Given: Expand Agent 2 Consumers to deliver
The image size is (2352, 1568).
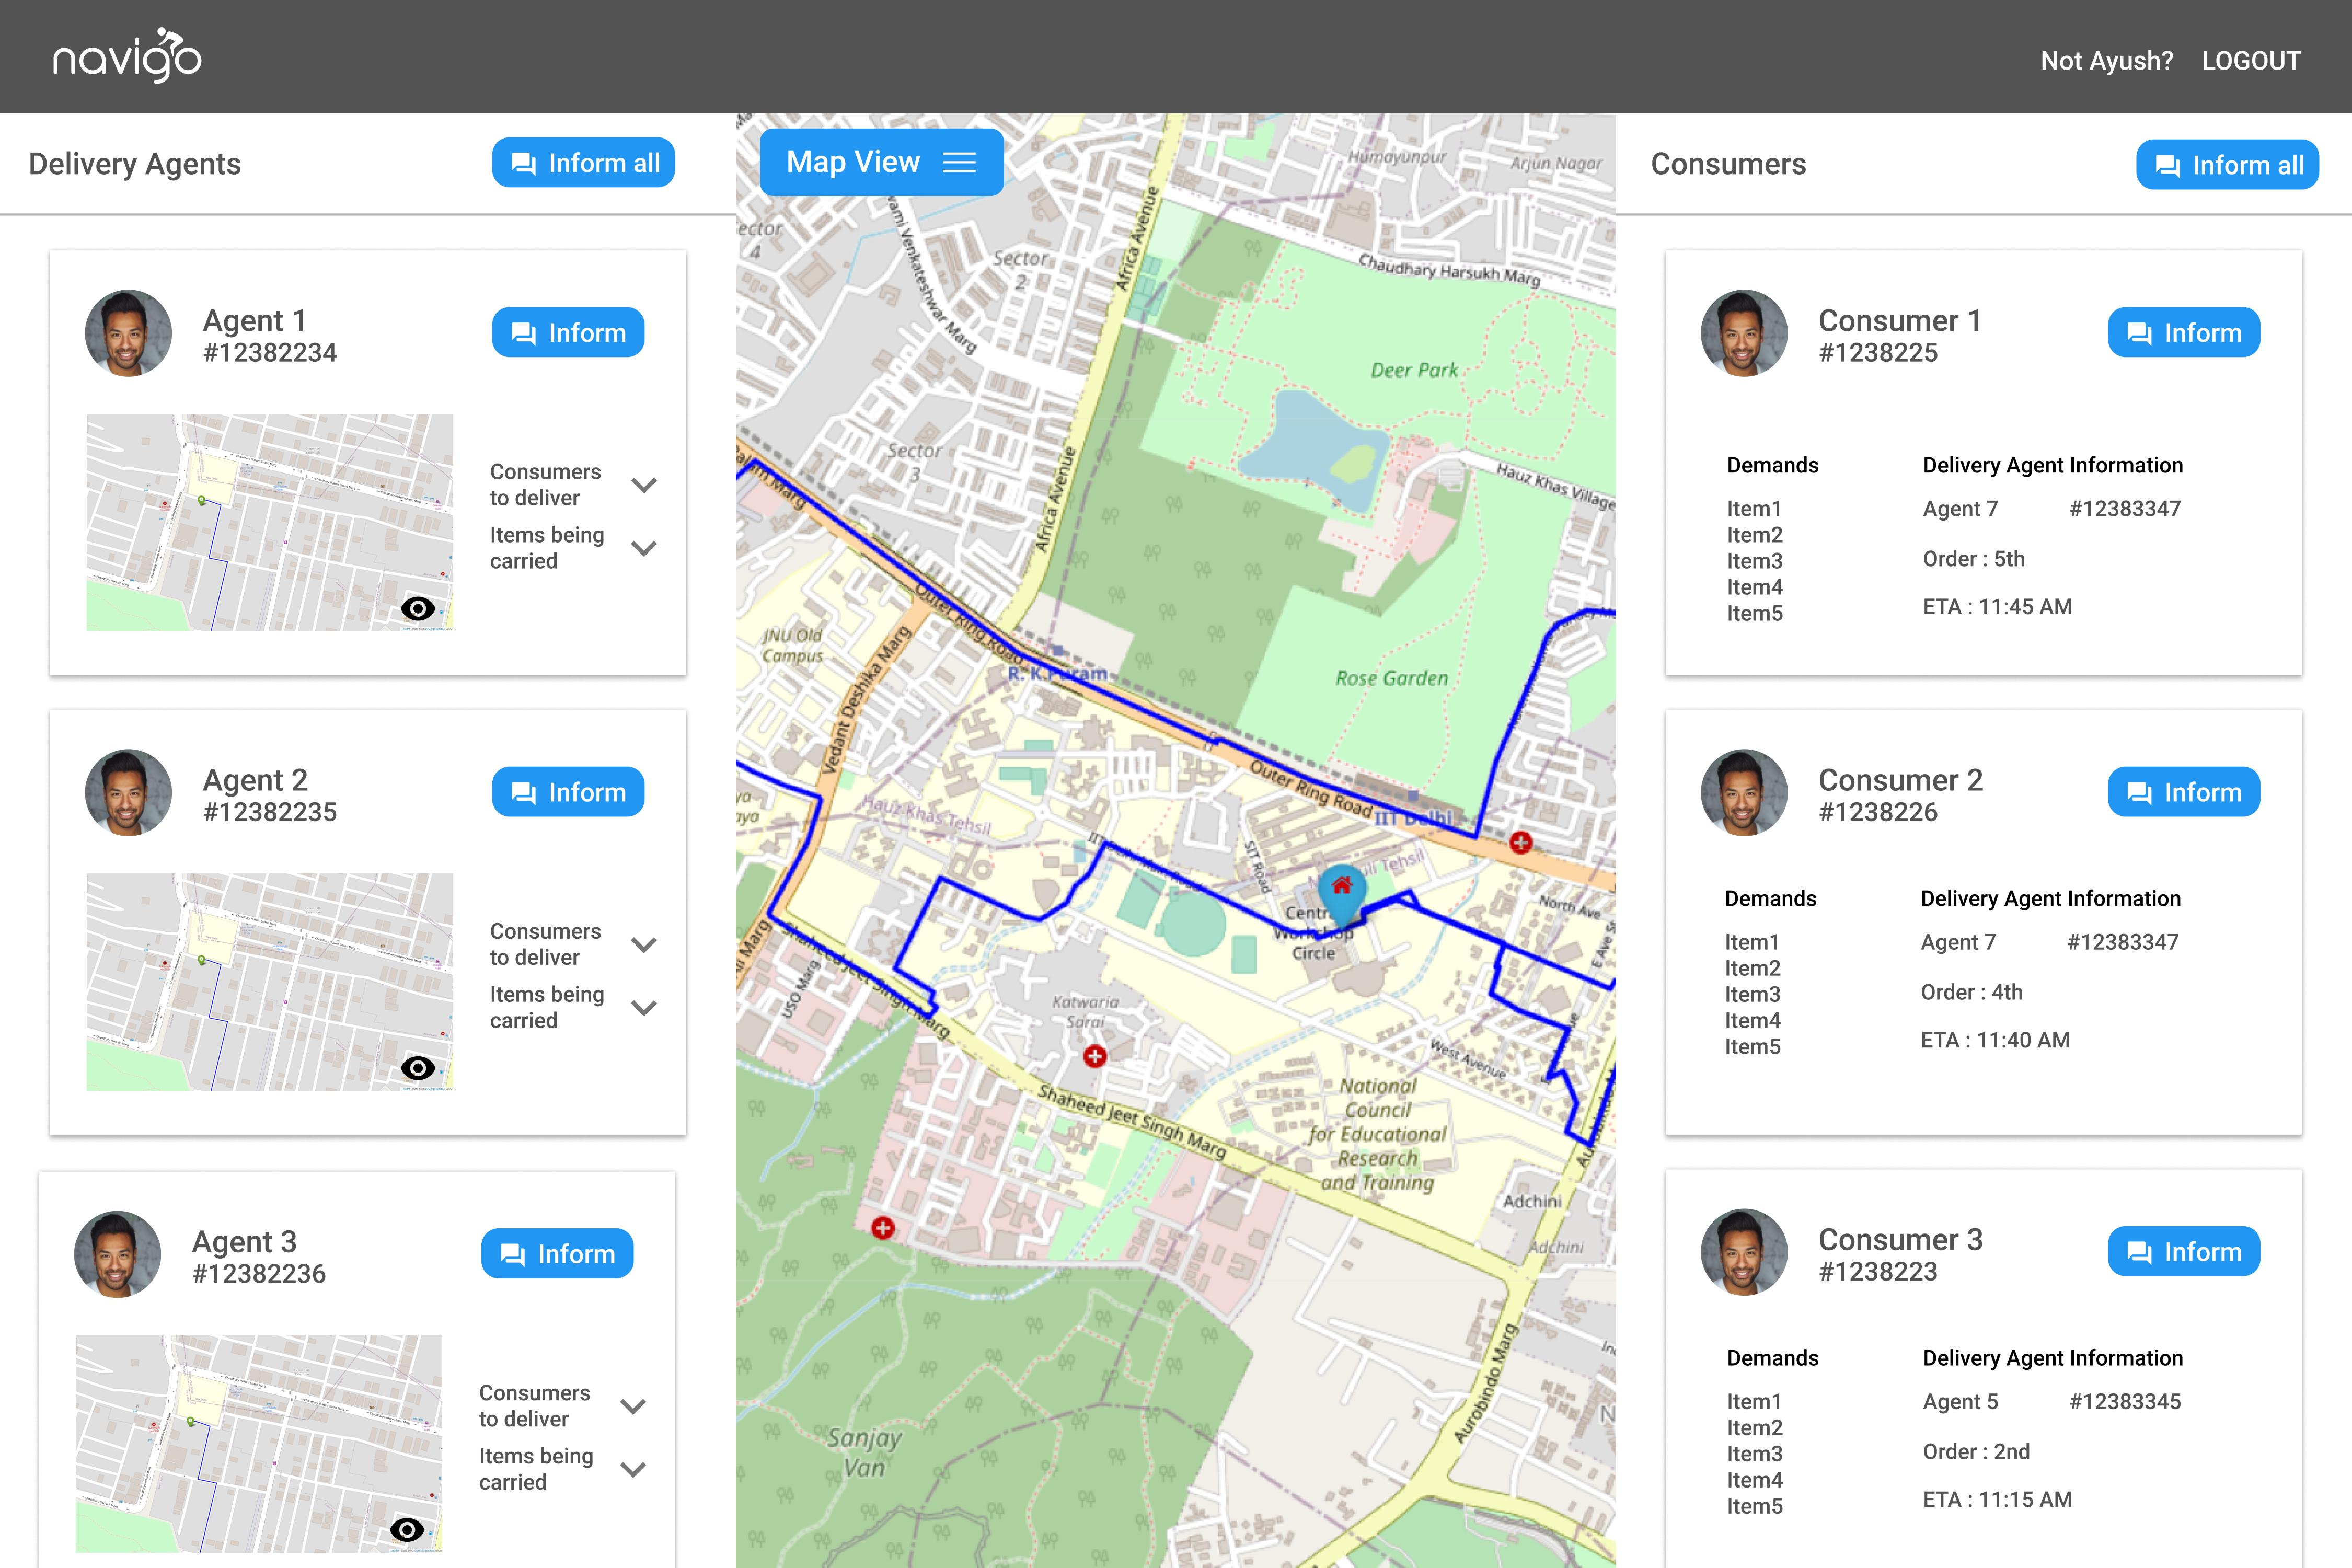Looking at the screenshot, I should 644,944.
